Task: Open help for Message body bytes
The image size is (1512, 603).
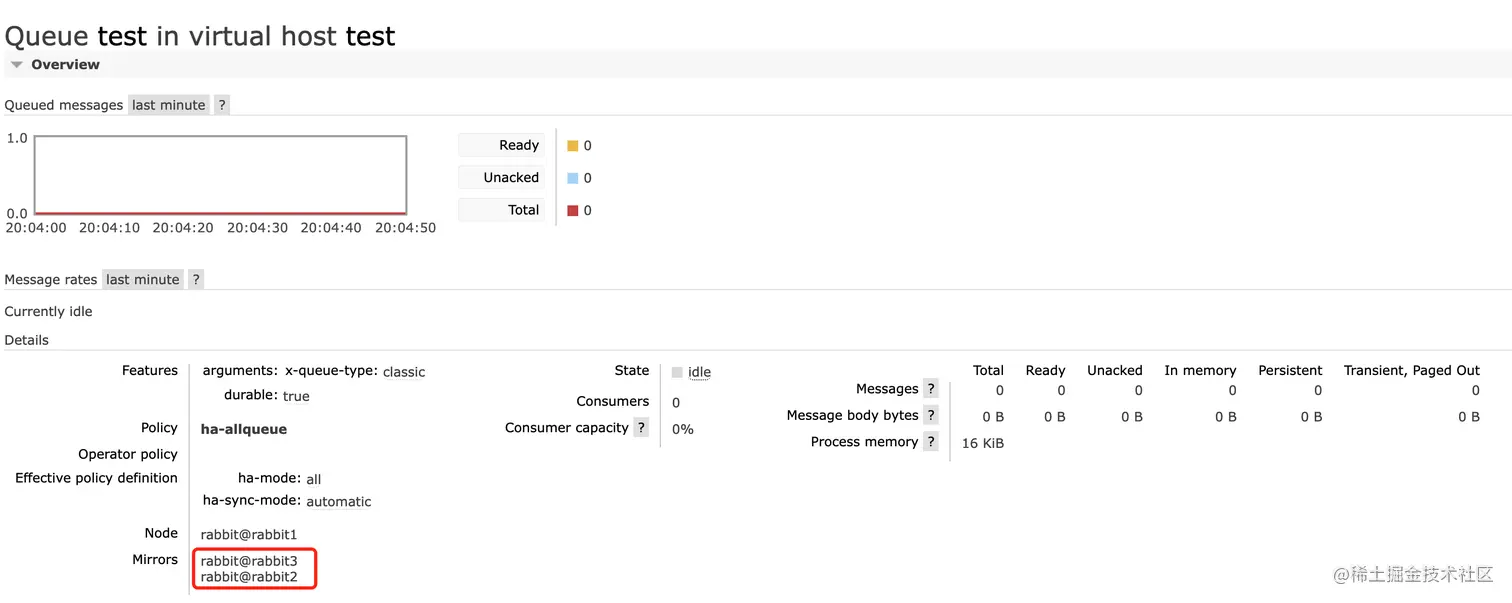Action: pos(931,415)
